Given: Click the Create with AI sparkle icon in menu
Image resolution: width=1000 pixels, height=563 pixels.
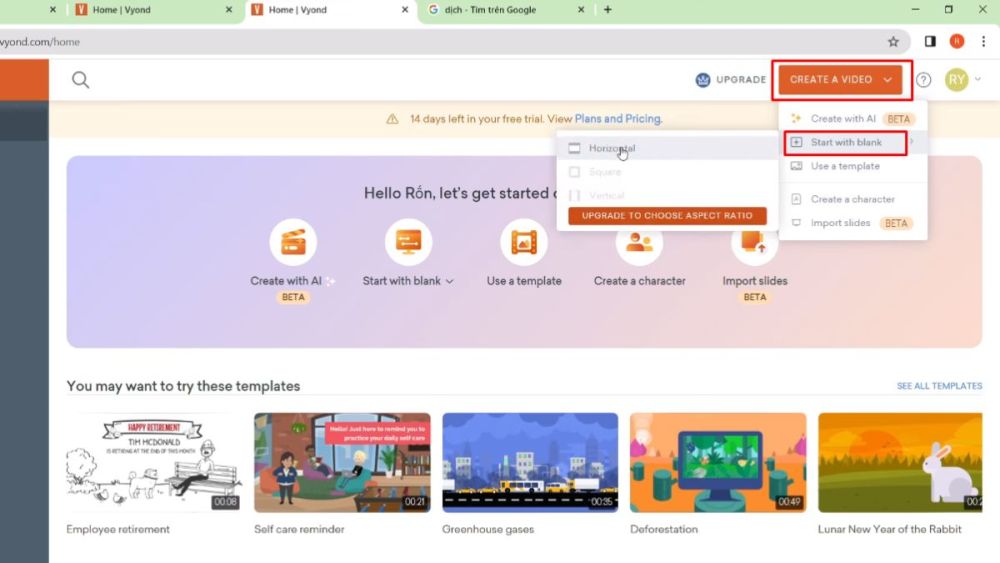Looking at the screenshot, I should 796,119.
